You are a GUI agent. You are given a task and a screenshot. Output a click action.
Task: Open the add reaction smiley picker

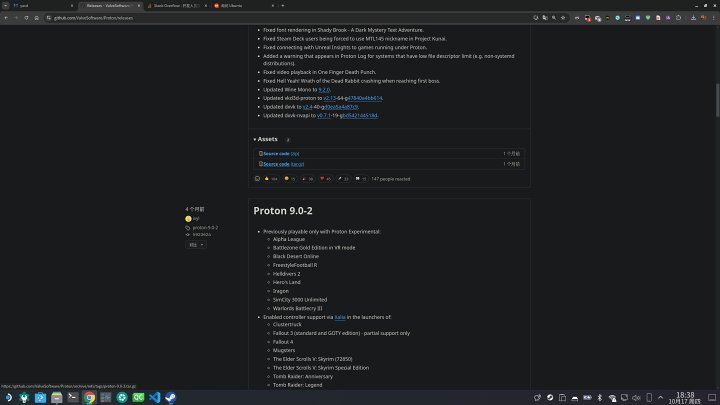pyautogui.click(x=257, y=179)
